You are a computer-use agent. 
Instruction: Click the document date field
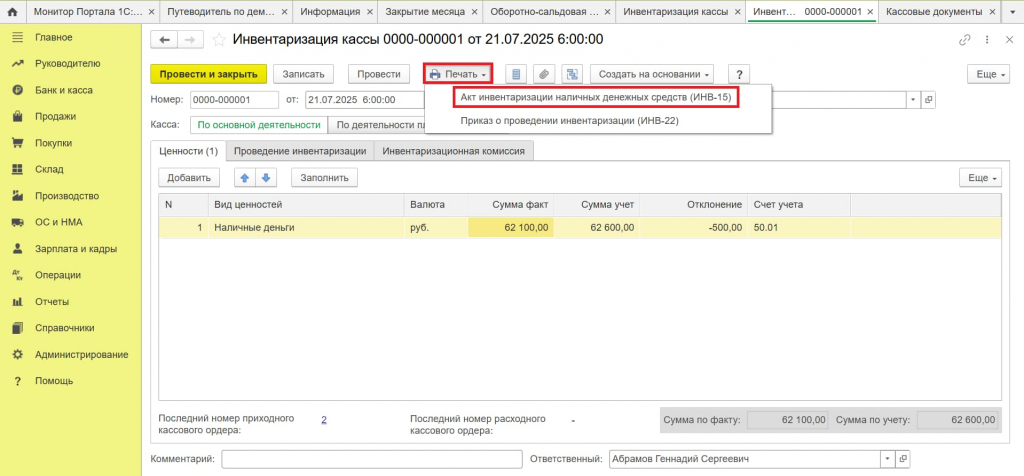(362, 101)
